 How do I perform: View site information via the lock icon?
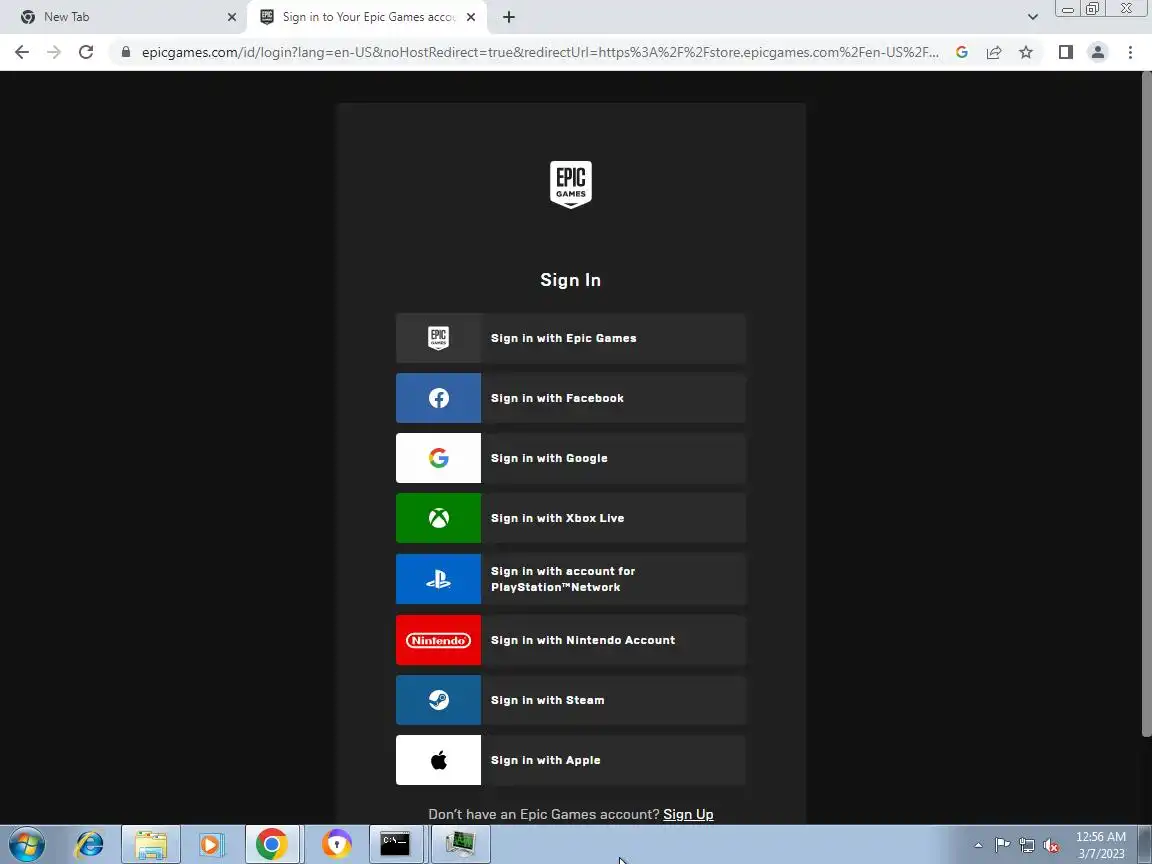[126, 52]
